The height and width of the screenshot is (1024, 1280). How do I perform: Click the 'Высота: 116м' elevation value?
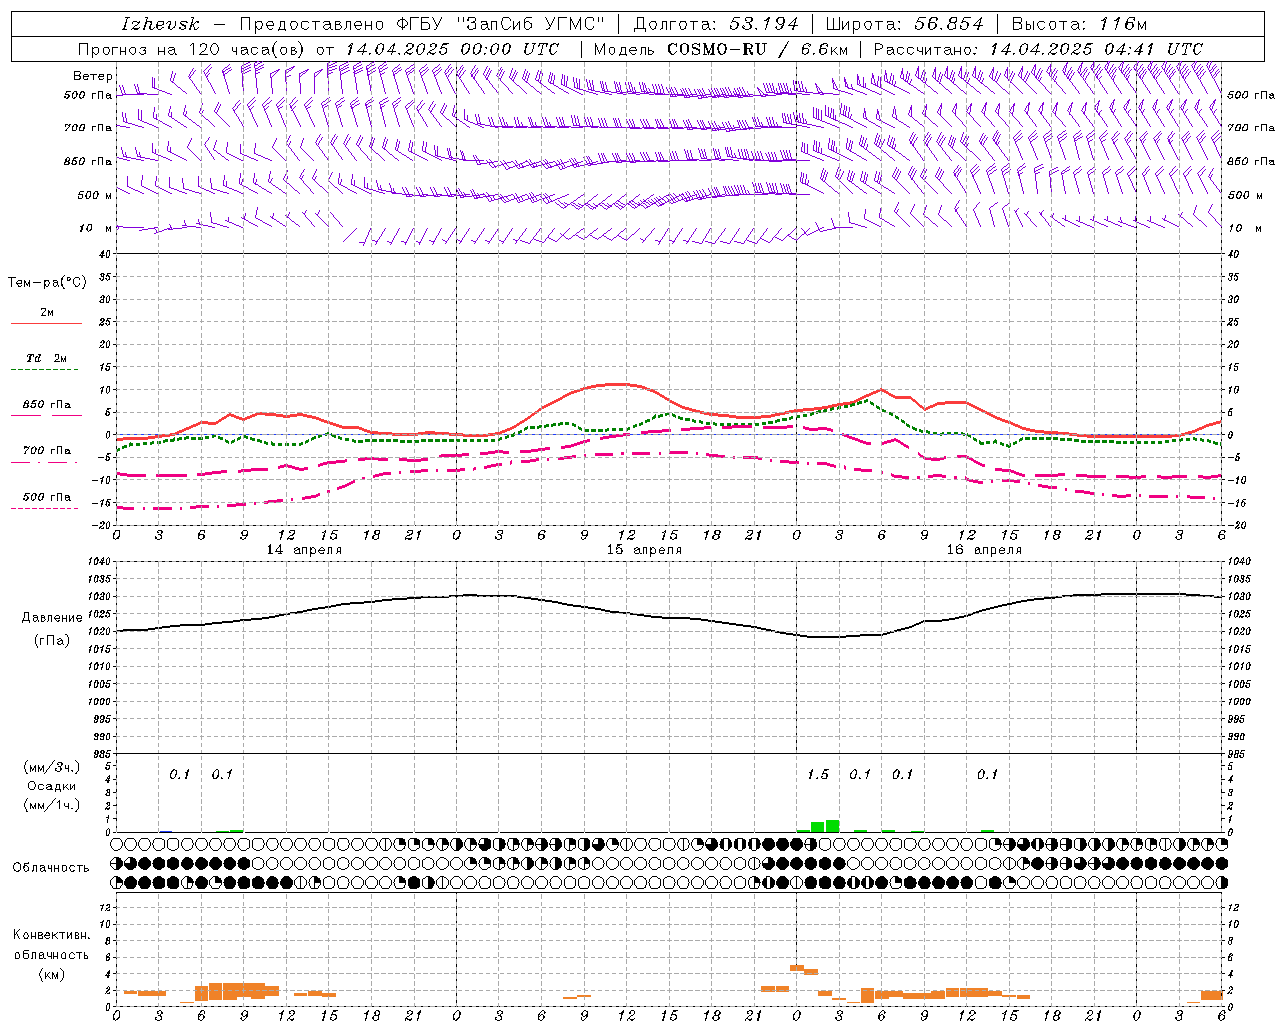(x=1079, y=24)
